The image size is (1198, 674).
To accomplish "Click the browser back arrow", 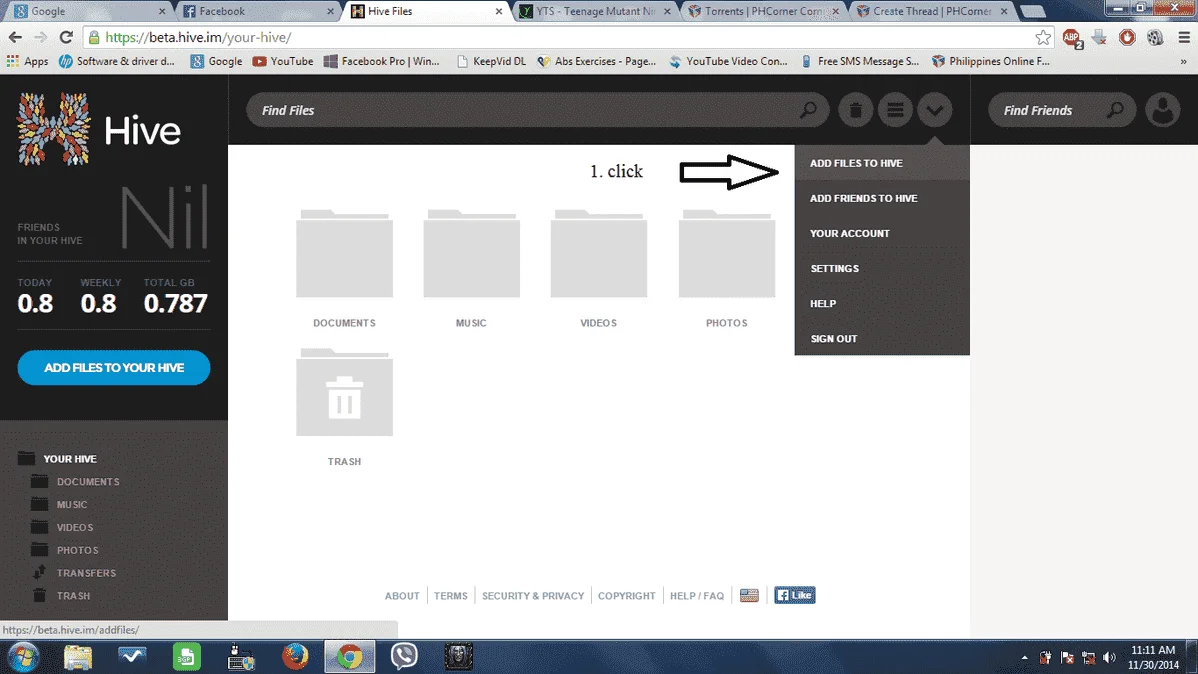I will click(15, 37).
